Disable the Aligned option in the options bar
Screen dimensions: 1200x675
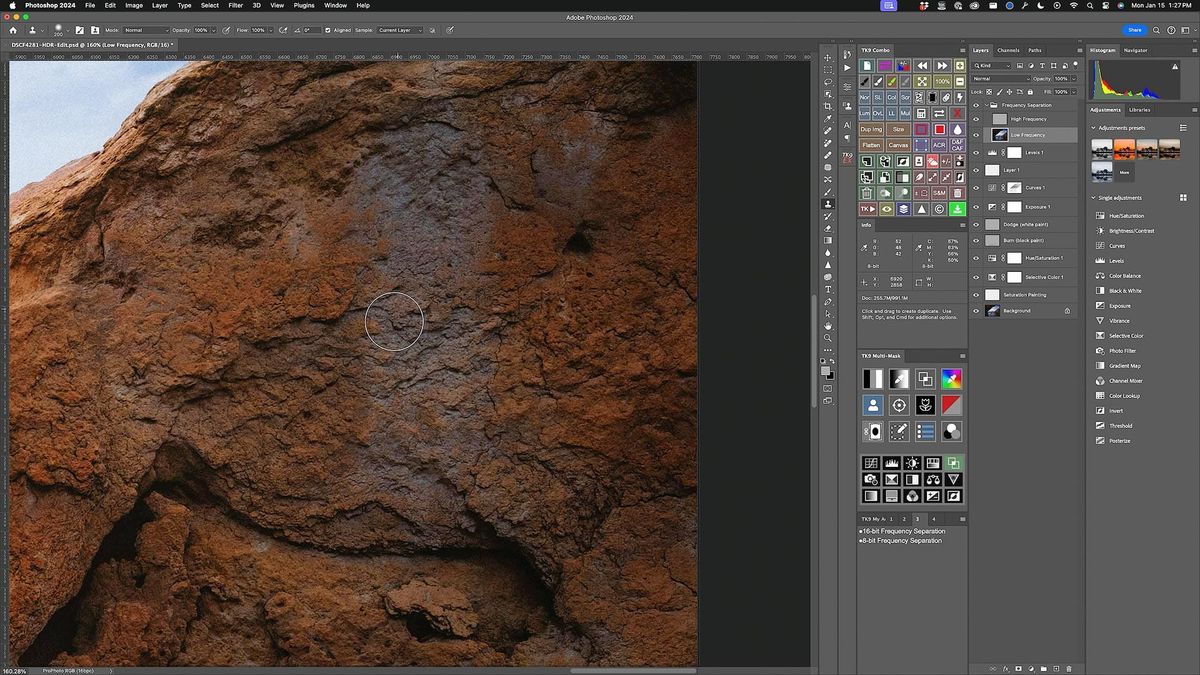(329, 30)
